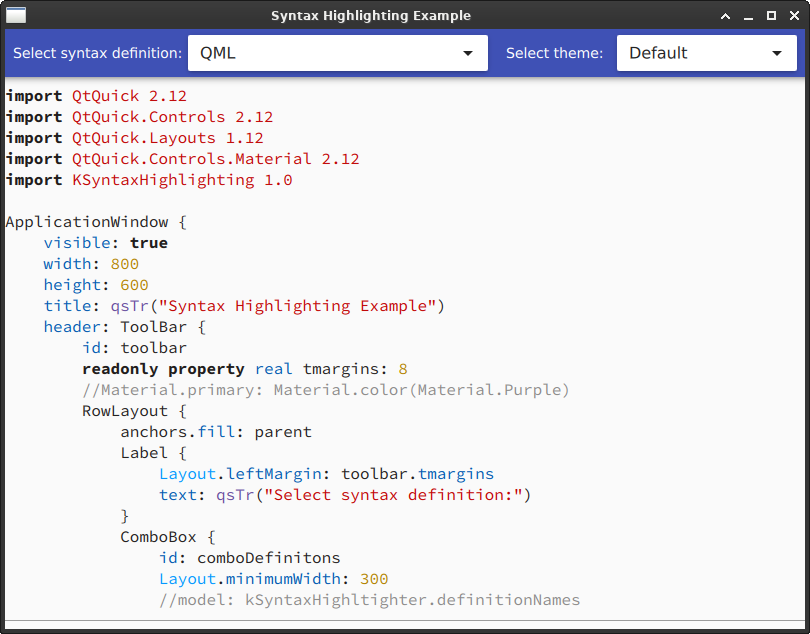Click the ComboBox declaration line

click(150, 536)
